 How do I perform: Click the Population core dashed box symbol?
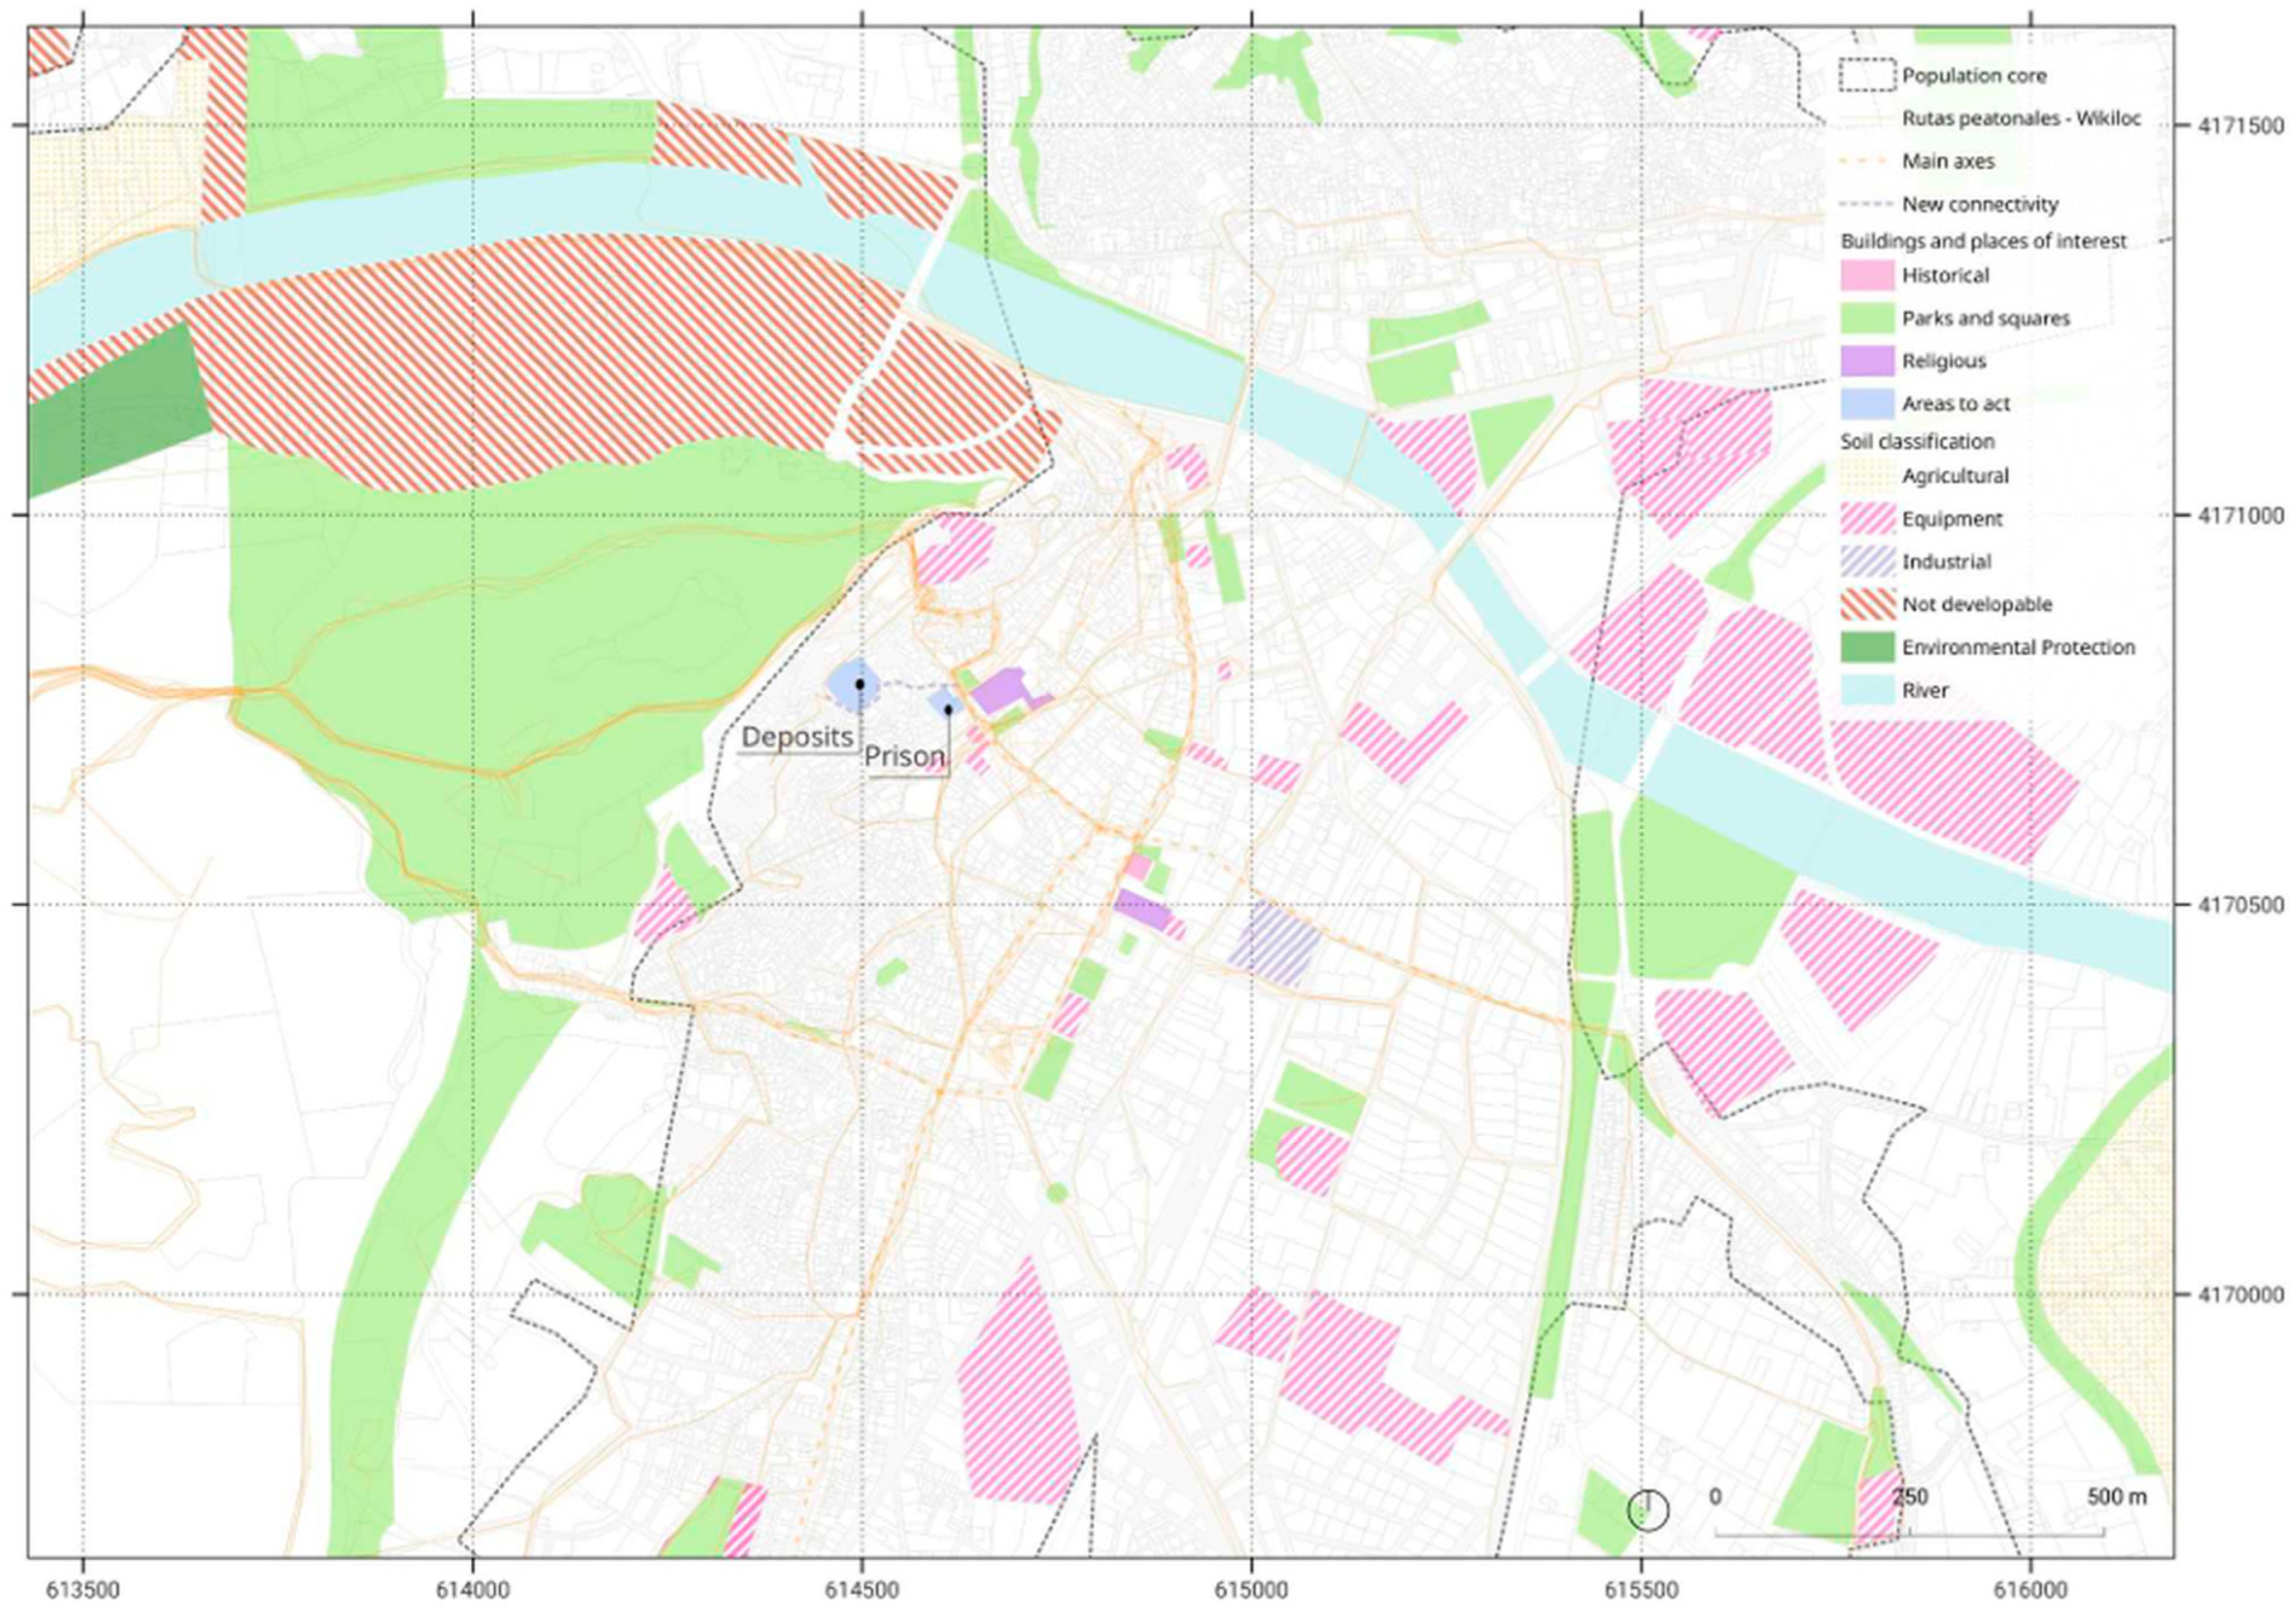coord(1867,75)
